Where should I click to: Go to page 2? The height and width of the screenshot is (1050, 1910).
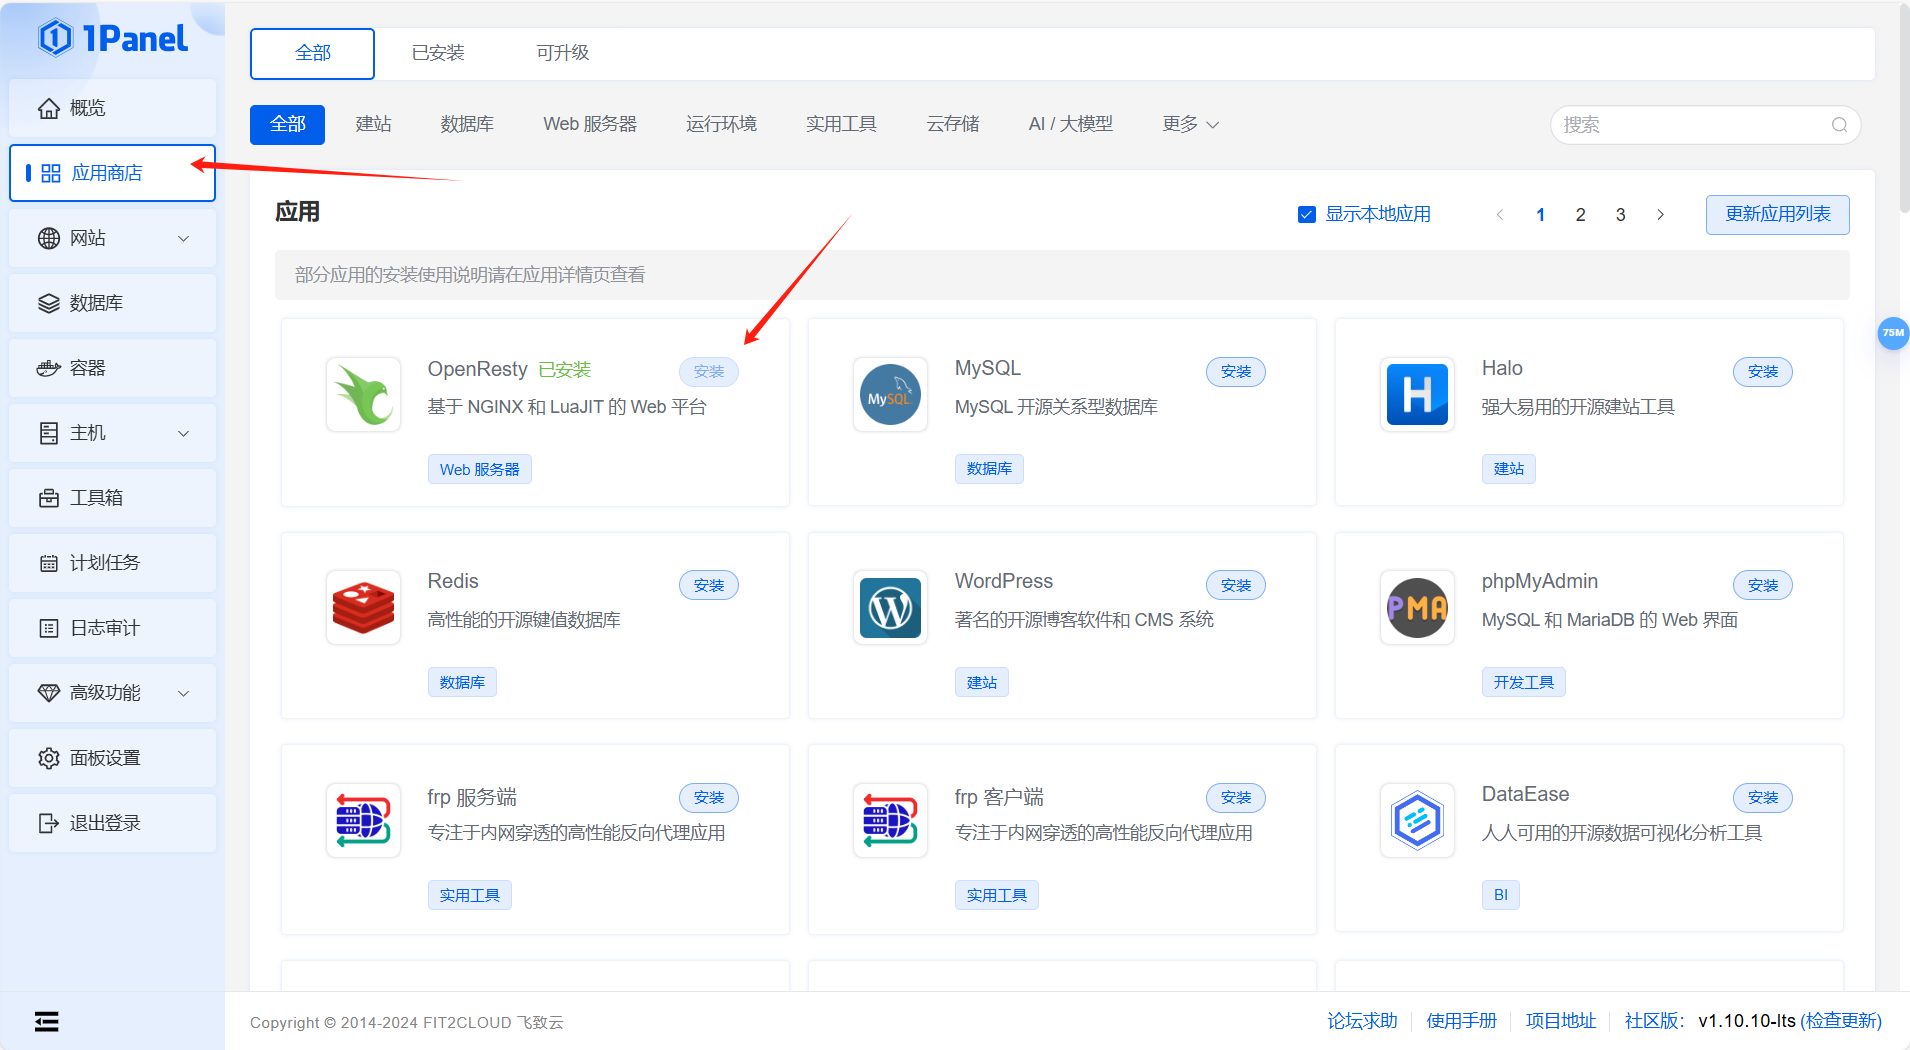(1580, 214)
